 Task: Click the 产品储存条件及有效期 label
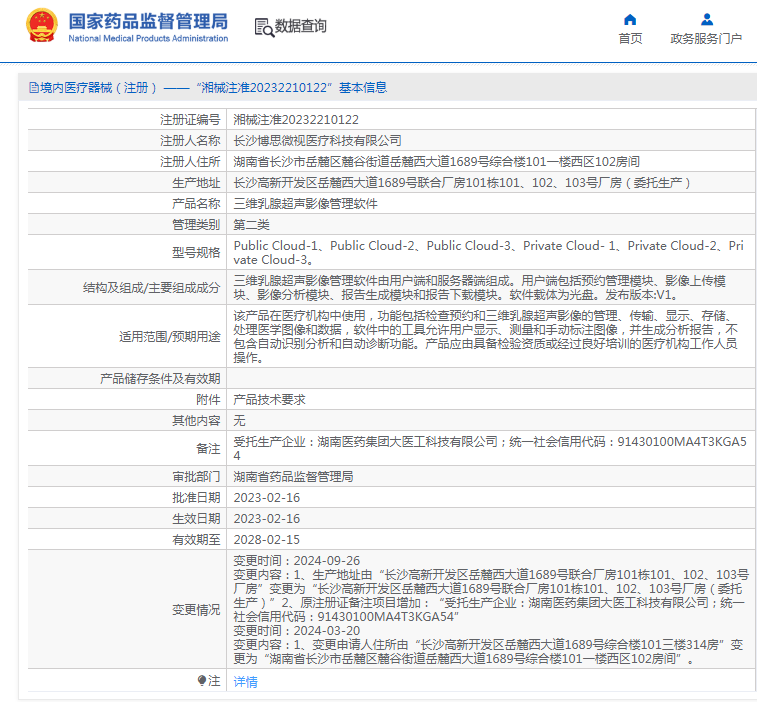pos(160,379)
